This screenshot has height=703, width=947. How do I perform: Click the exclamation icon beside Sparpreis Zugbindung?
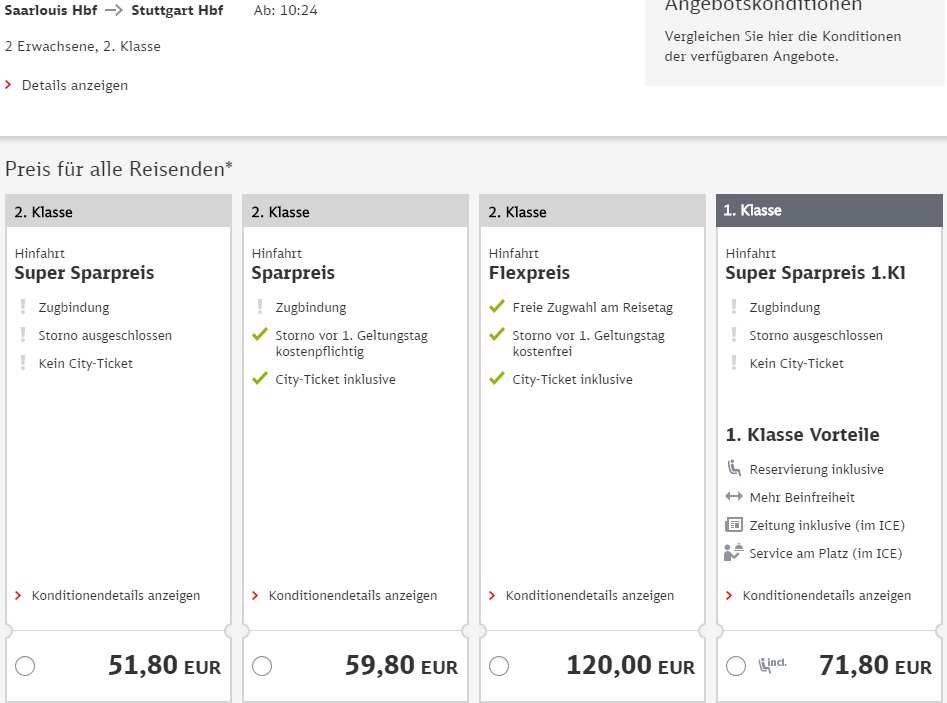[x=260, y=307]
